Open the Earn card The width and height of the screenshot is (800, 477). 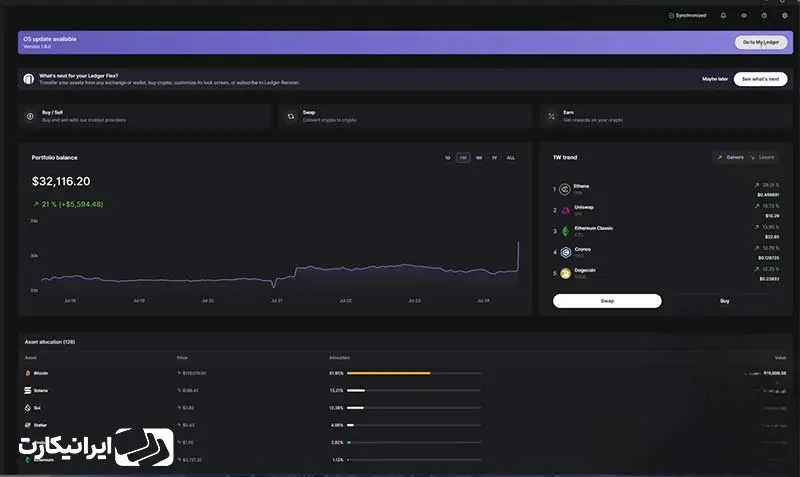click(666, 116)
